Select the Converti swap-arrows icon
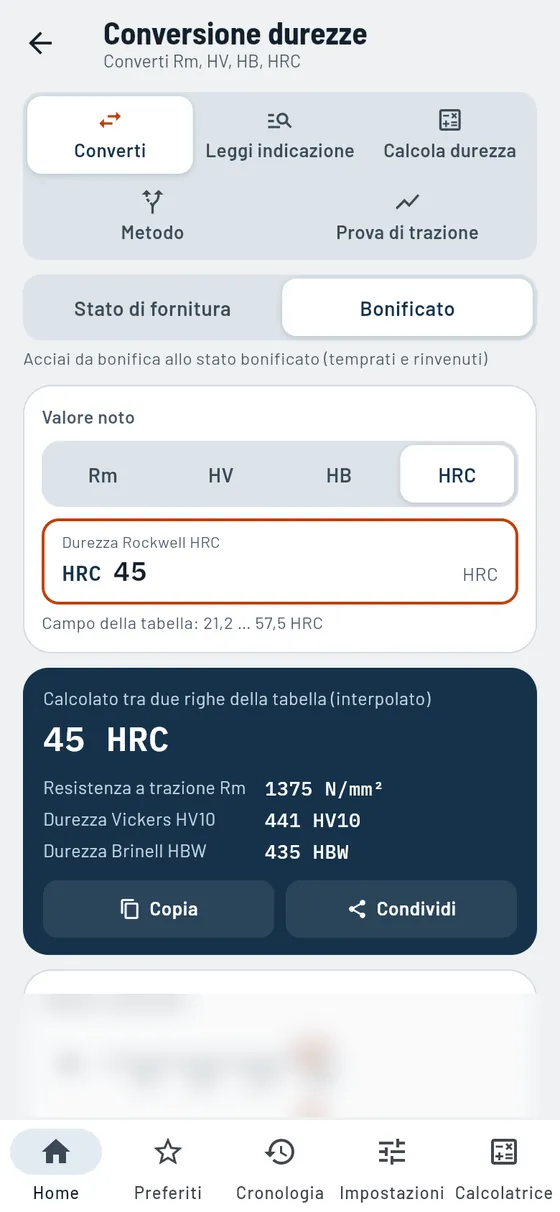 (110, 120)
